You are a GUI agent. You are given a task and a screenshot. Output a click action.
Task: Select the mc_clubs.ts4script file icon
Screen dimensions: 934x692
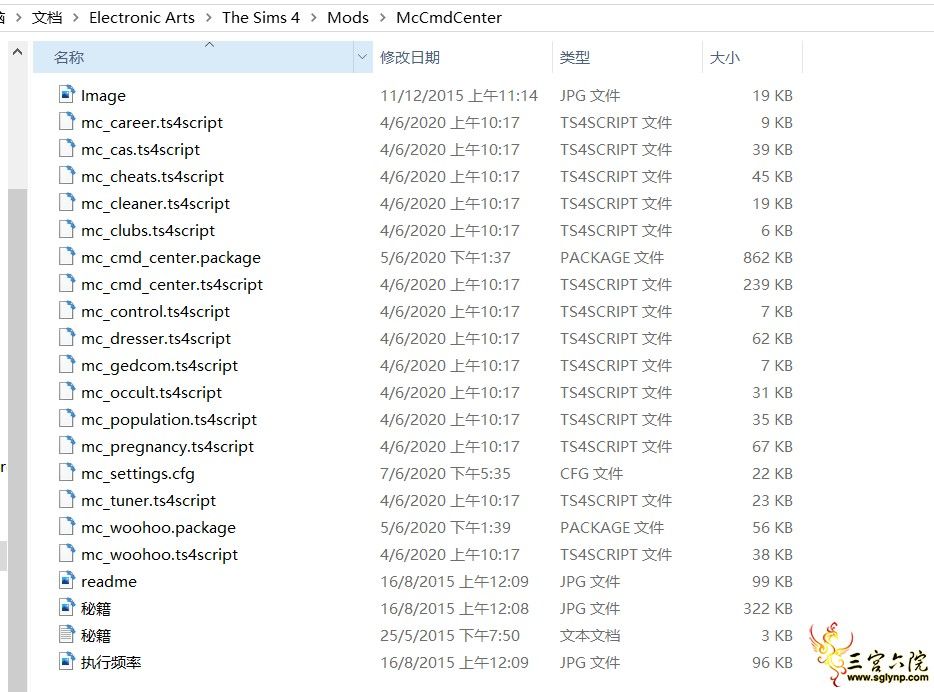point(67,229)
